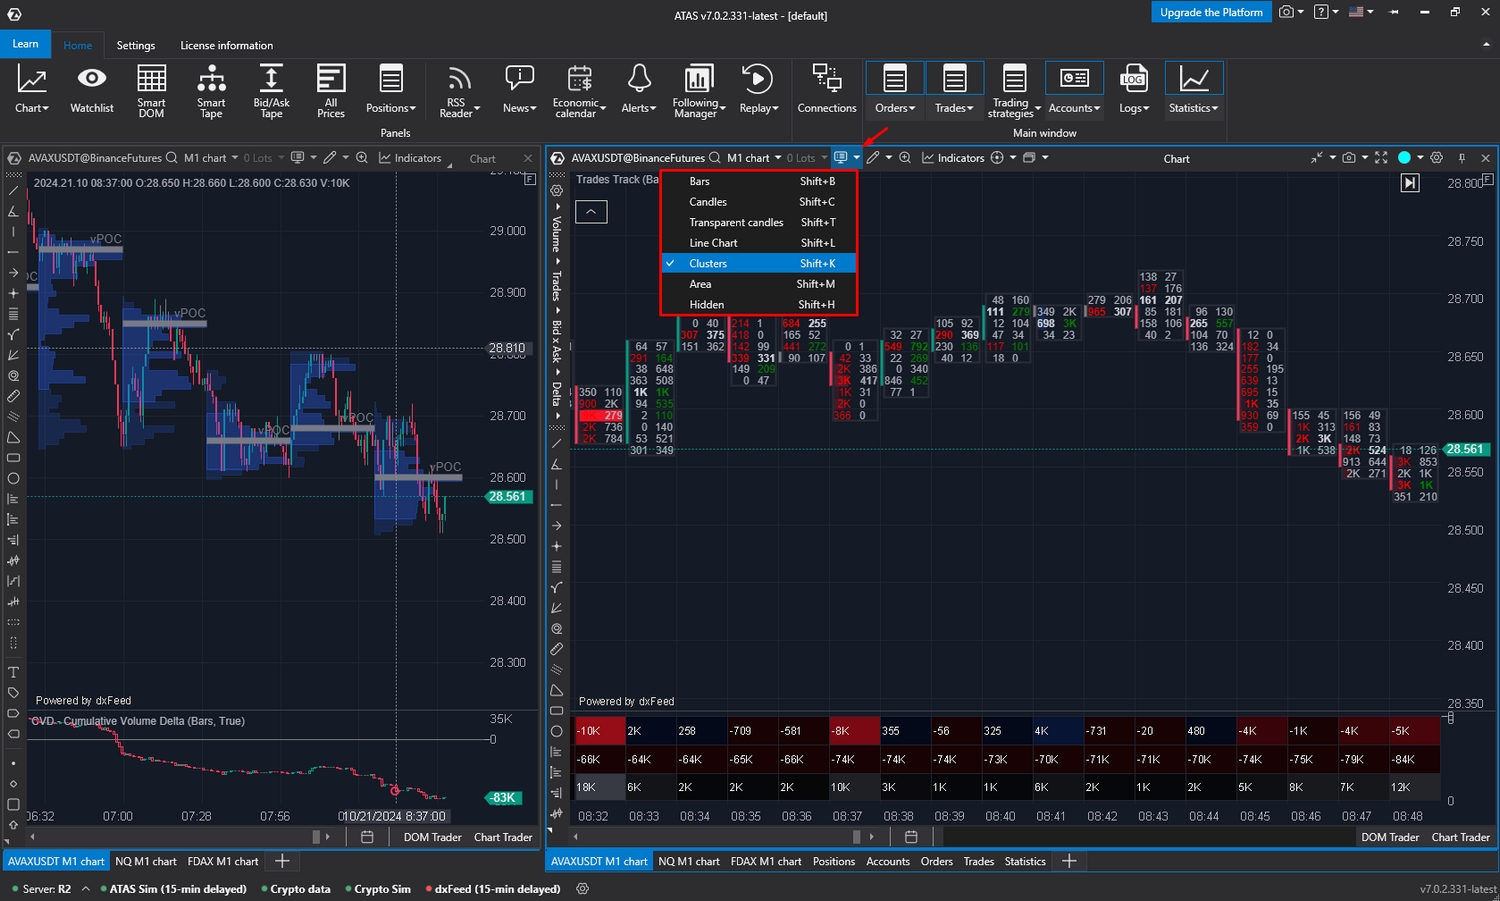Open the Connections window
The image size is (1500, 901).
pos(826,90)
